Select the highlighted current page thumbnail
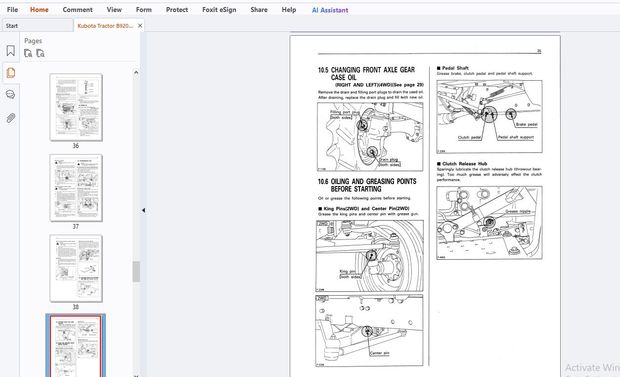The width and height of the screenshot is (620, 377). point(76,346)
